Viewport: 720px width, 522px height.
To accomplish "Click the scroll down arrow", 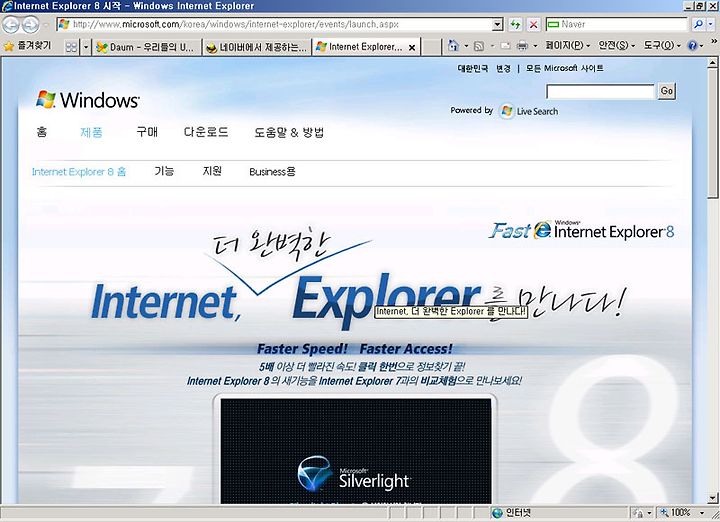I will coord(713,497).
